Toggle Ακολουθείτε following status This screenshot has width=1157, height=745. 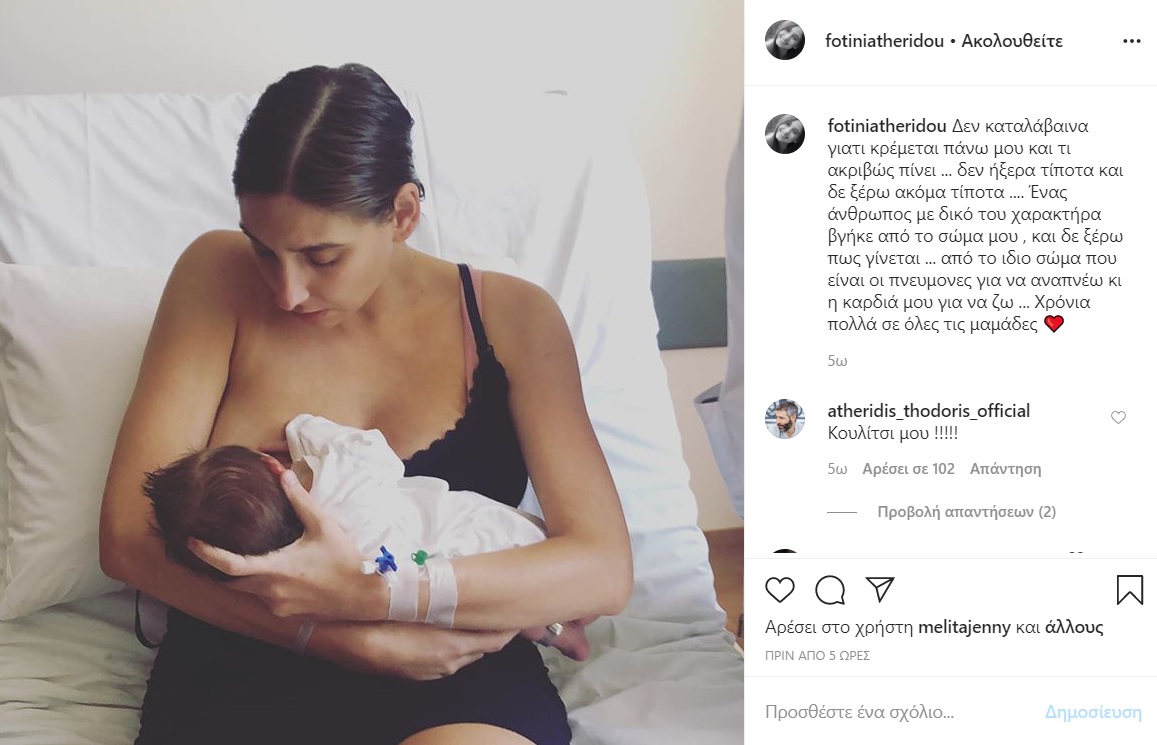pyautogui.click(x=1012, y=41)
